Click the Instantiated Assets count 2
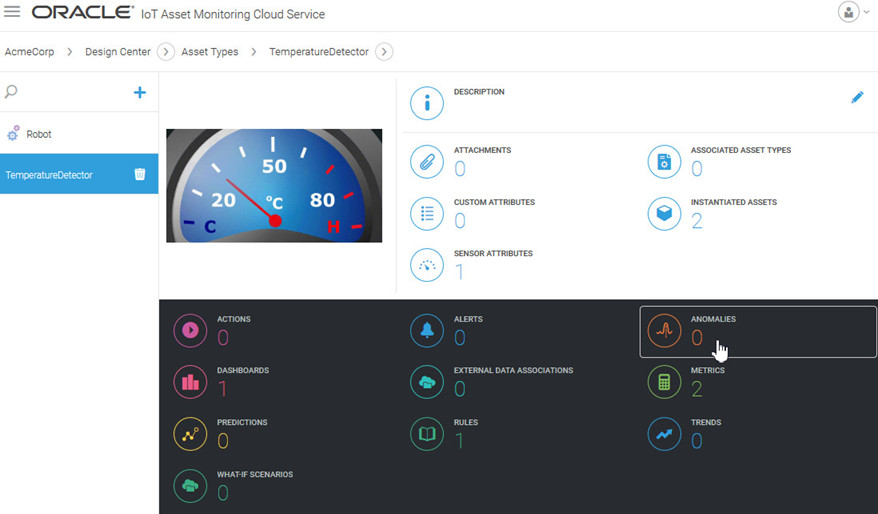The image size is (878, 514). [697, 221]
